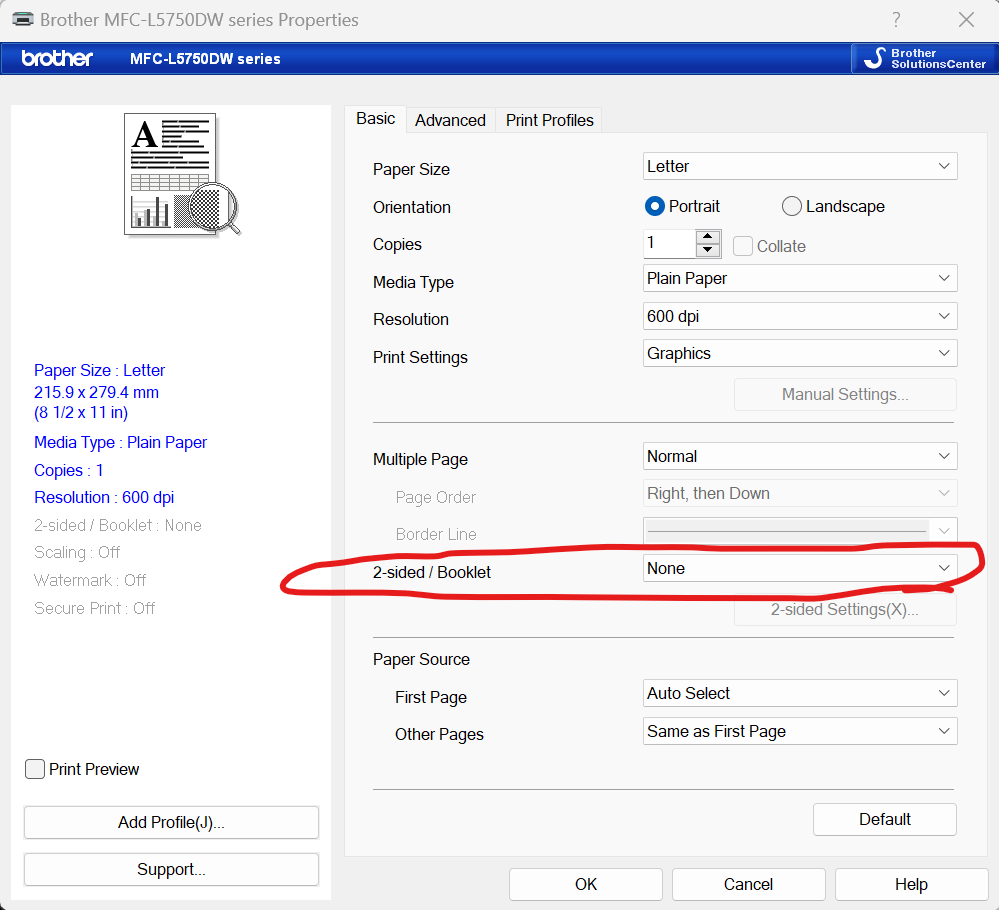999x910 pixels.
Task: Expand the Resolution dropdown
Action: coord(800,316)
